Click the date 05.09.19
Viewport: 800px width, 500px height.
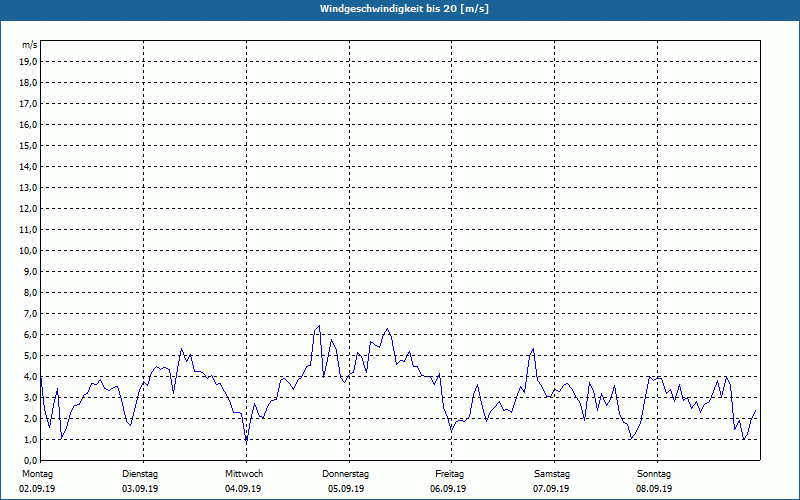[x=346, y=489]
